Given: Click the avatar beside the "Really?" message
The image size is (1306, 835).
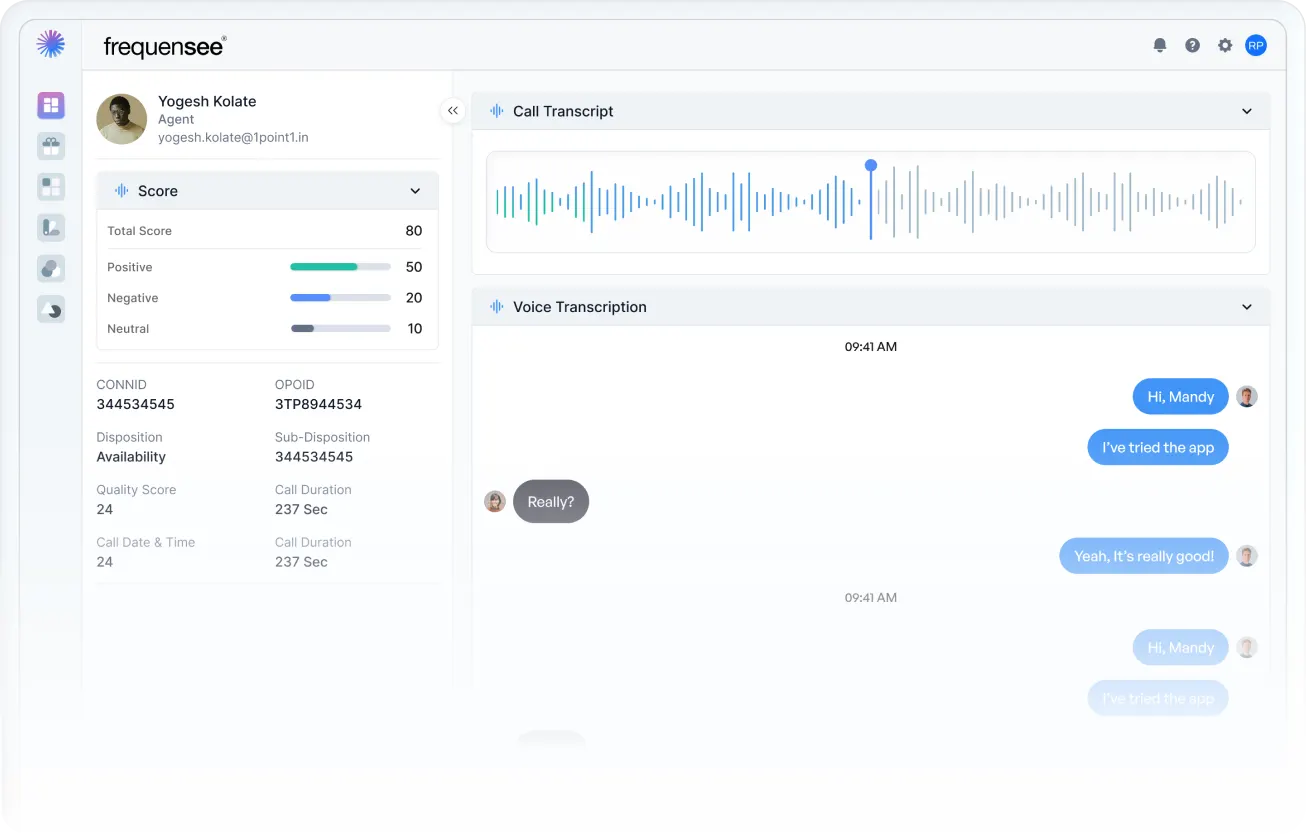Looking at the screenshot, I should click(495, 501).
